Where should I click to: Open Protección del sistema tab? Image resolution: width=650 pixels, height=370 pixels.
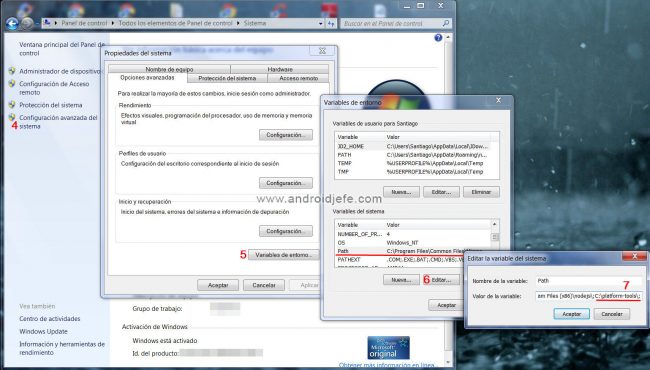[x=227, y=78]
